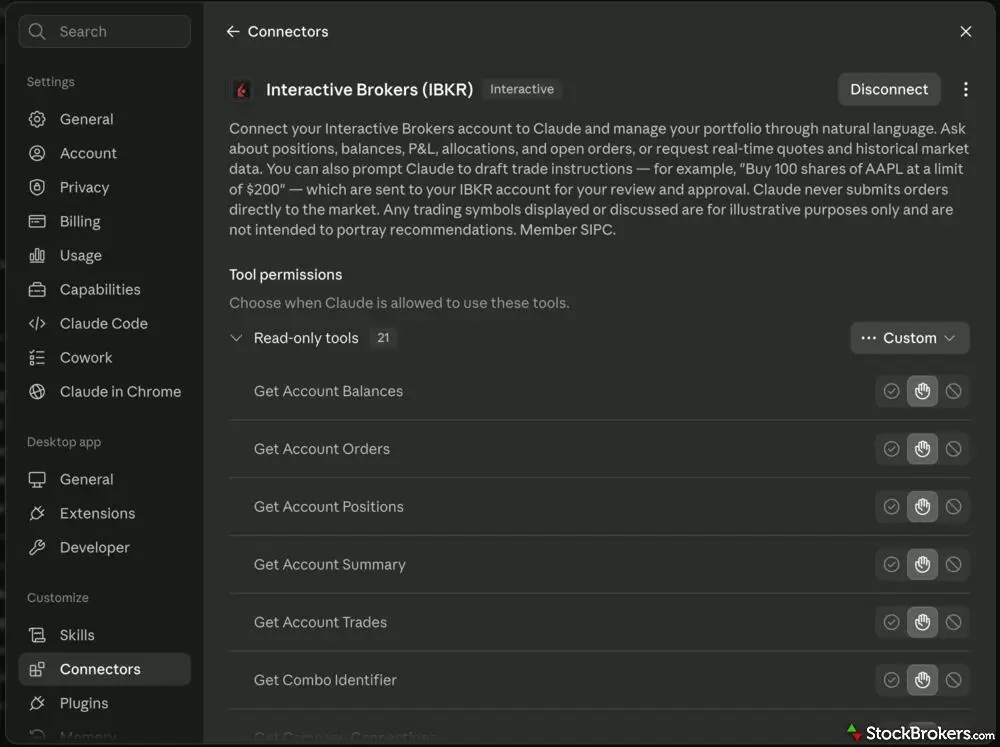Block the Get Account Orders tool
The image size is (1000, 747).
(x=953, y=449)
